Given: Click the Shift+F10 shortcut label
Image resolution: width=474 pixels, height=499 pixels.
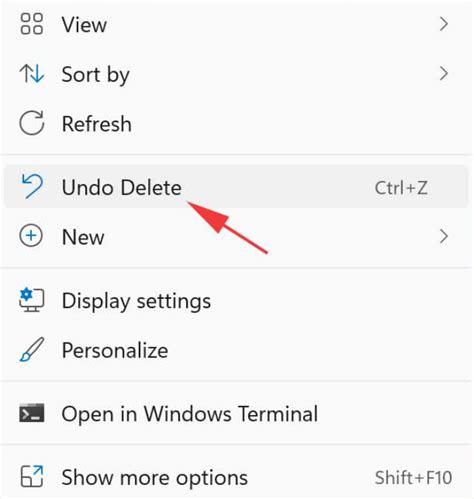Looking at the screenshot, I should [413, 477].
